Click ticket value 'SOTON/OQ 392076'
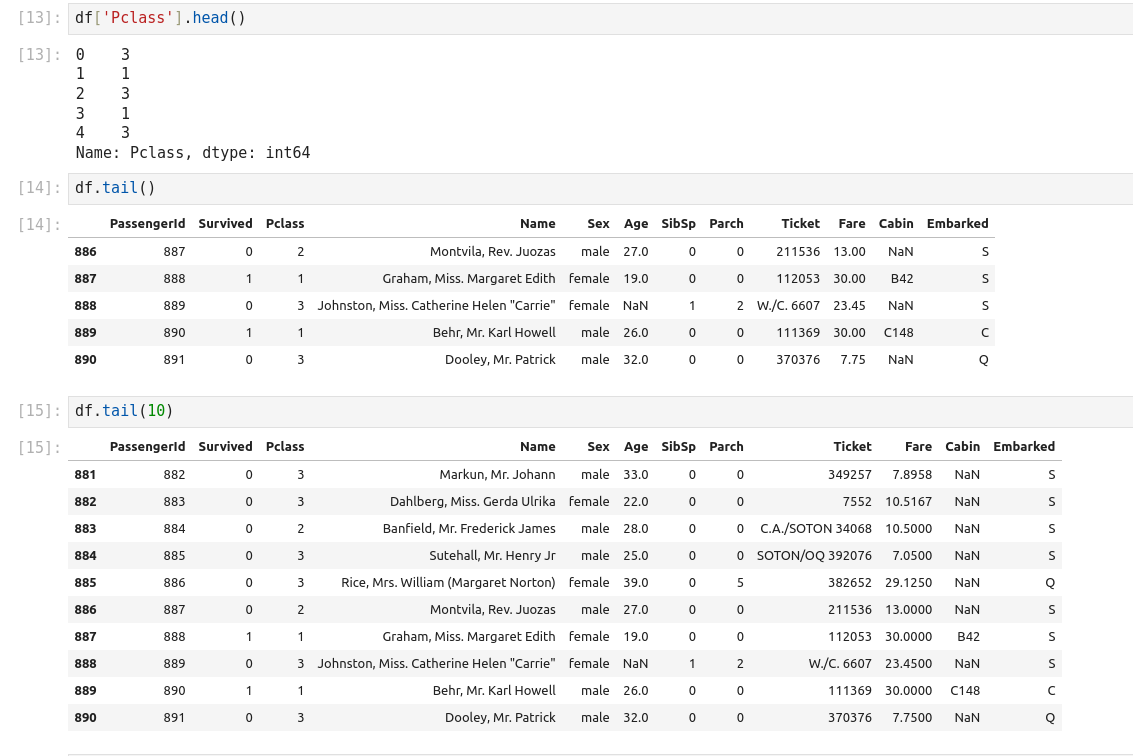Viewport: 1133px width, 756px height. (x=814, y=556)
